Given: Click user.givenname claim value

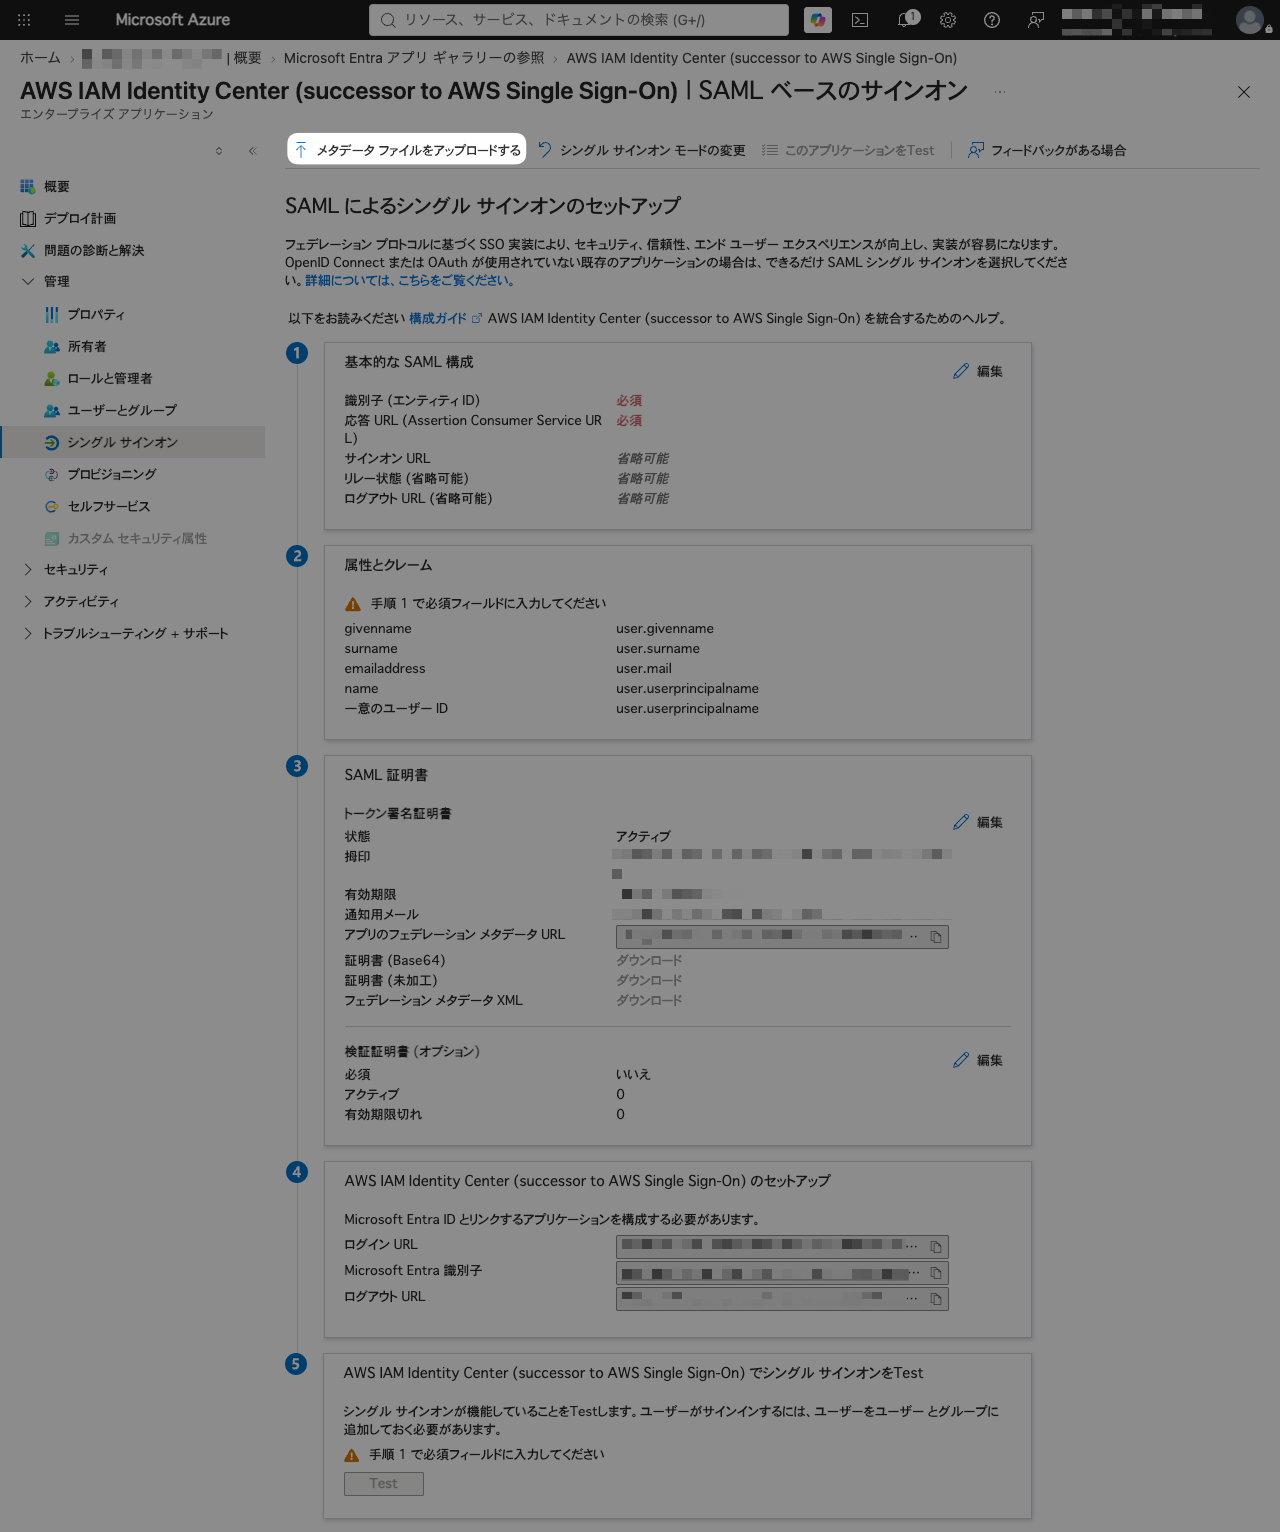Looking at the screenshot, I should coord(665,629).
